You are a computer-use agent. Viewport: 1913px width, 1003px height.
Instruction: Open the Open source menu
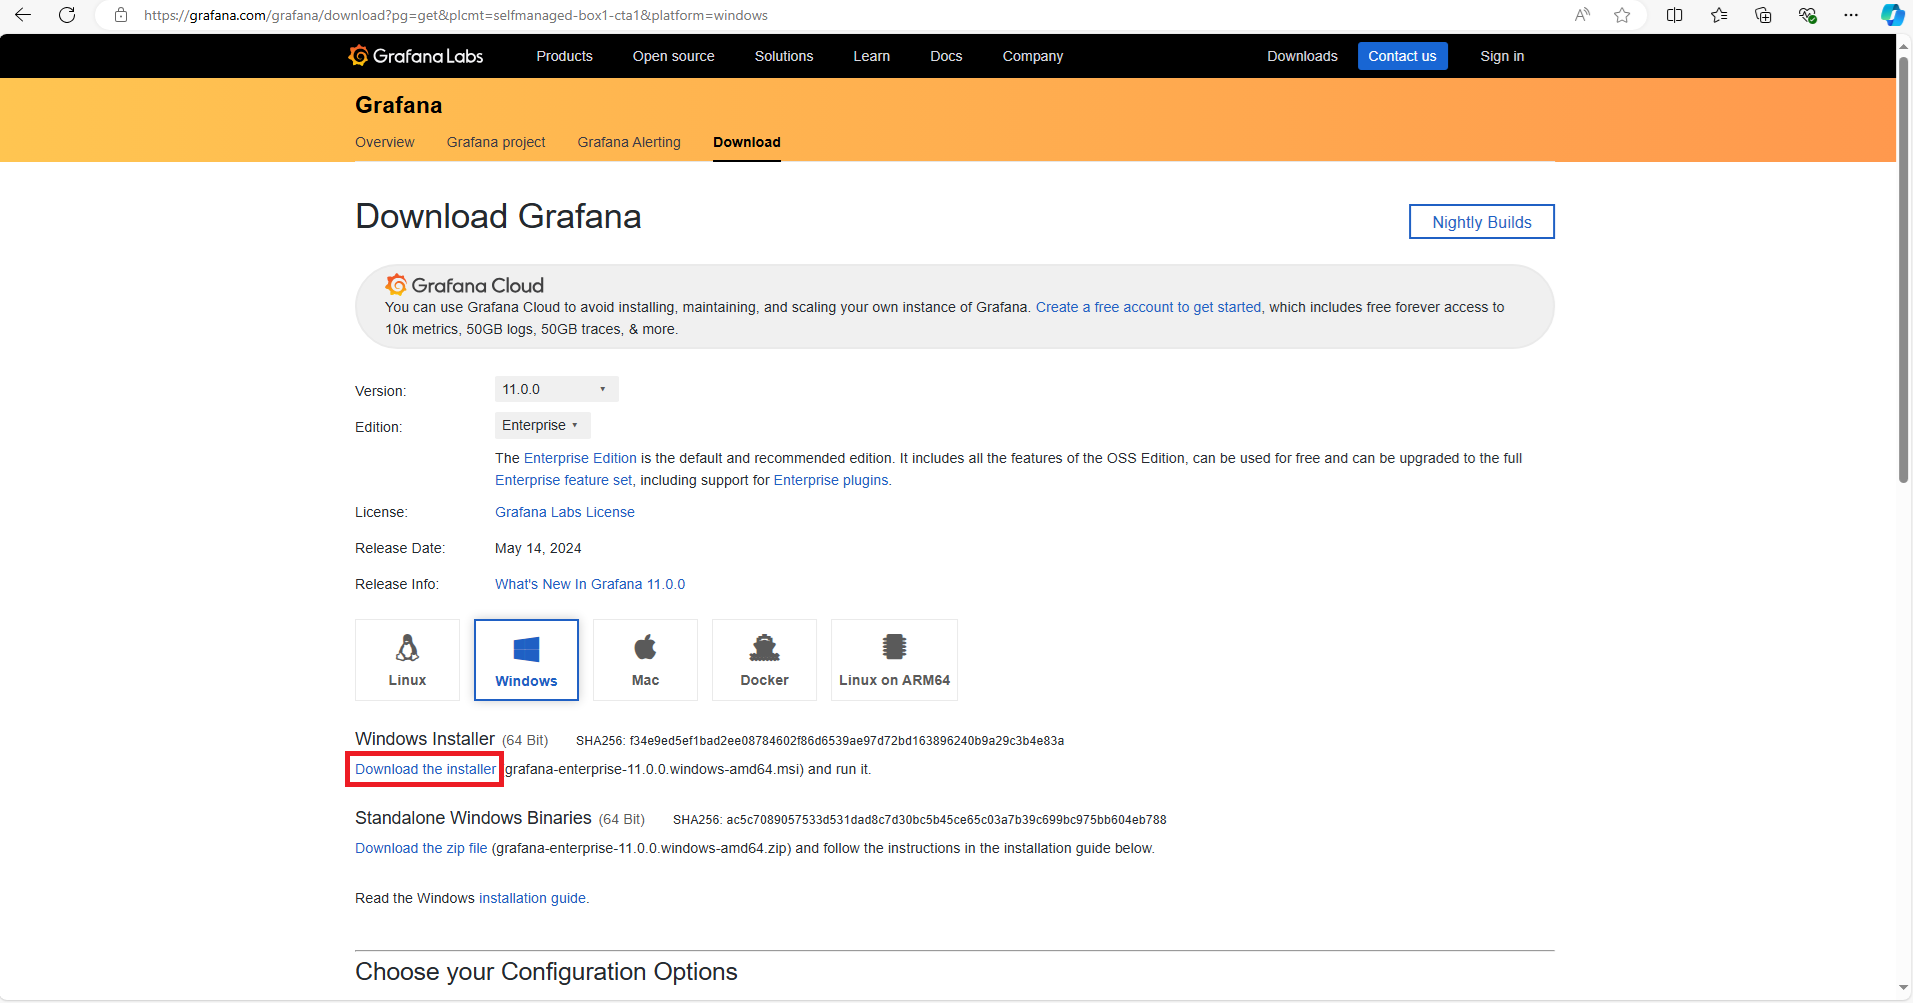tap(673, 56)
